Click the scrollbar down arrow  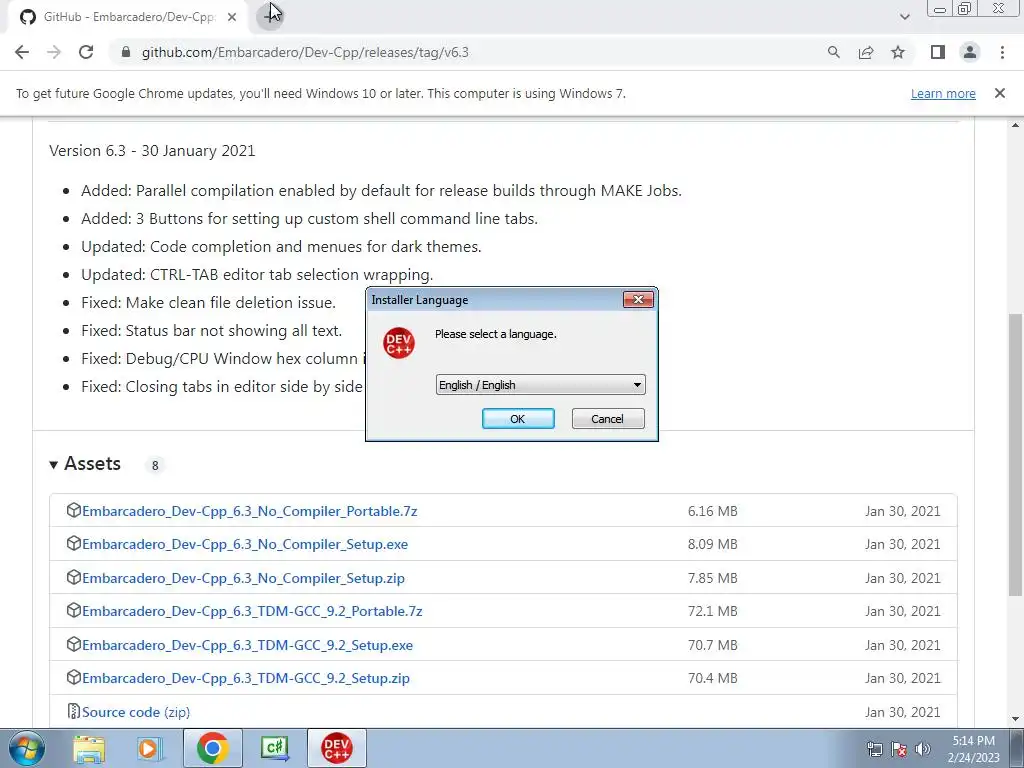pos(1016,719)
